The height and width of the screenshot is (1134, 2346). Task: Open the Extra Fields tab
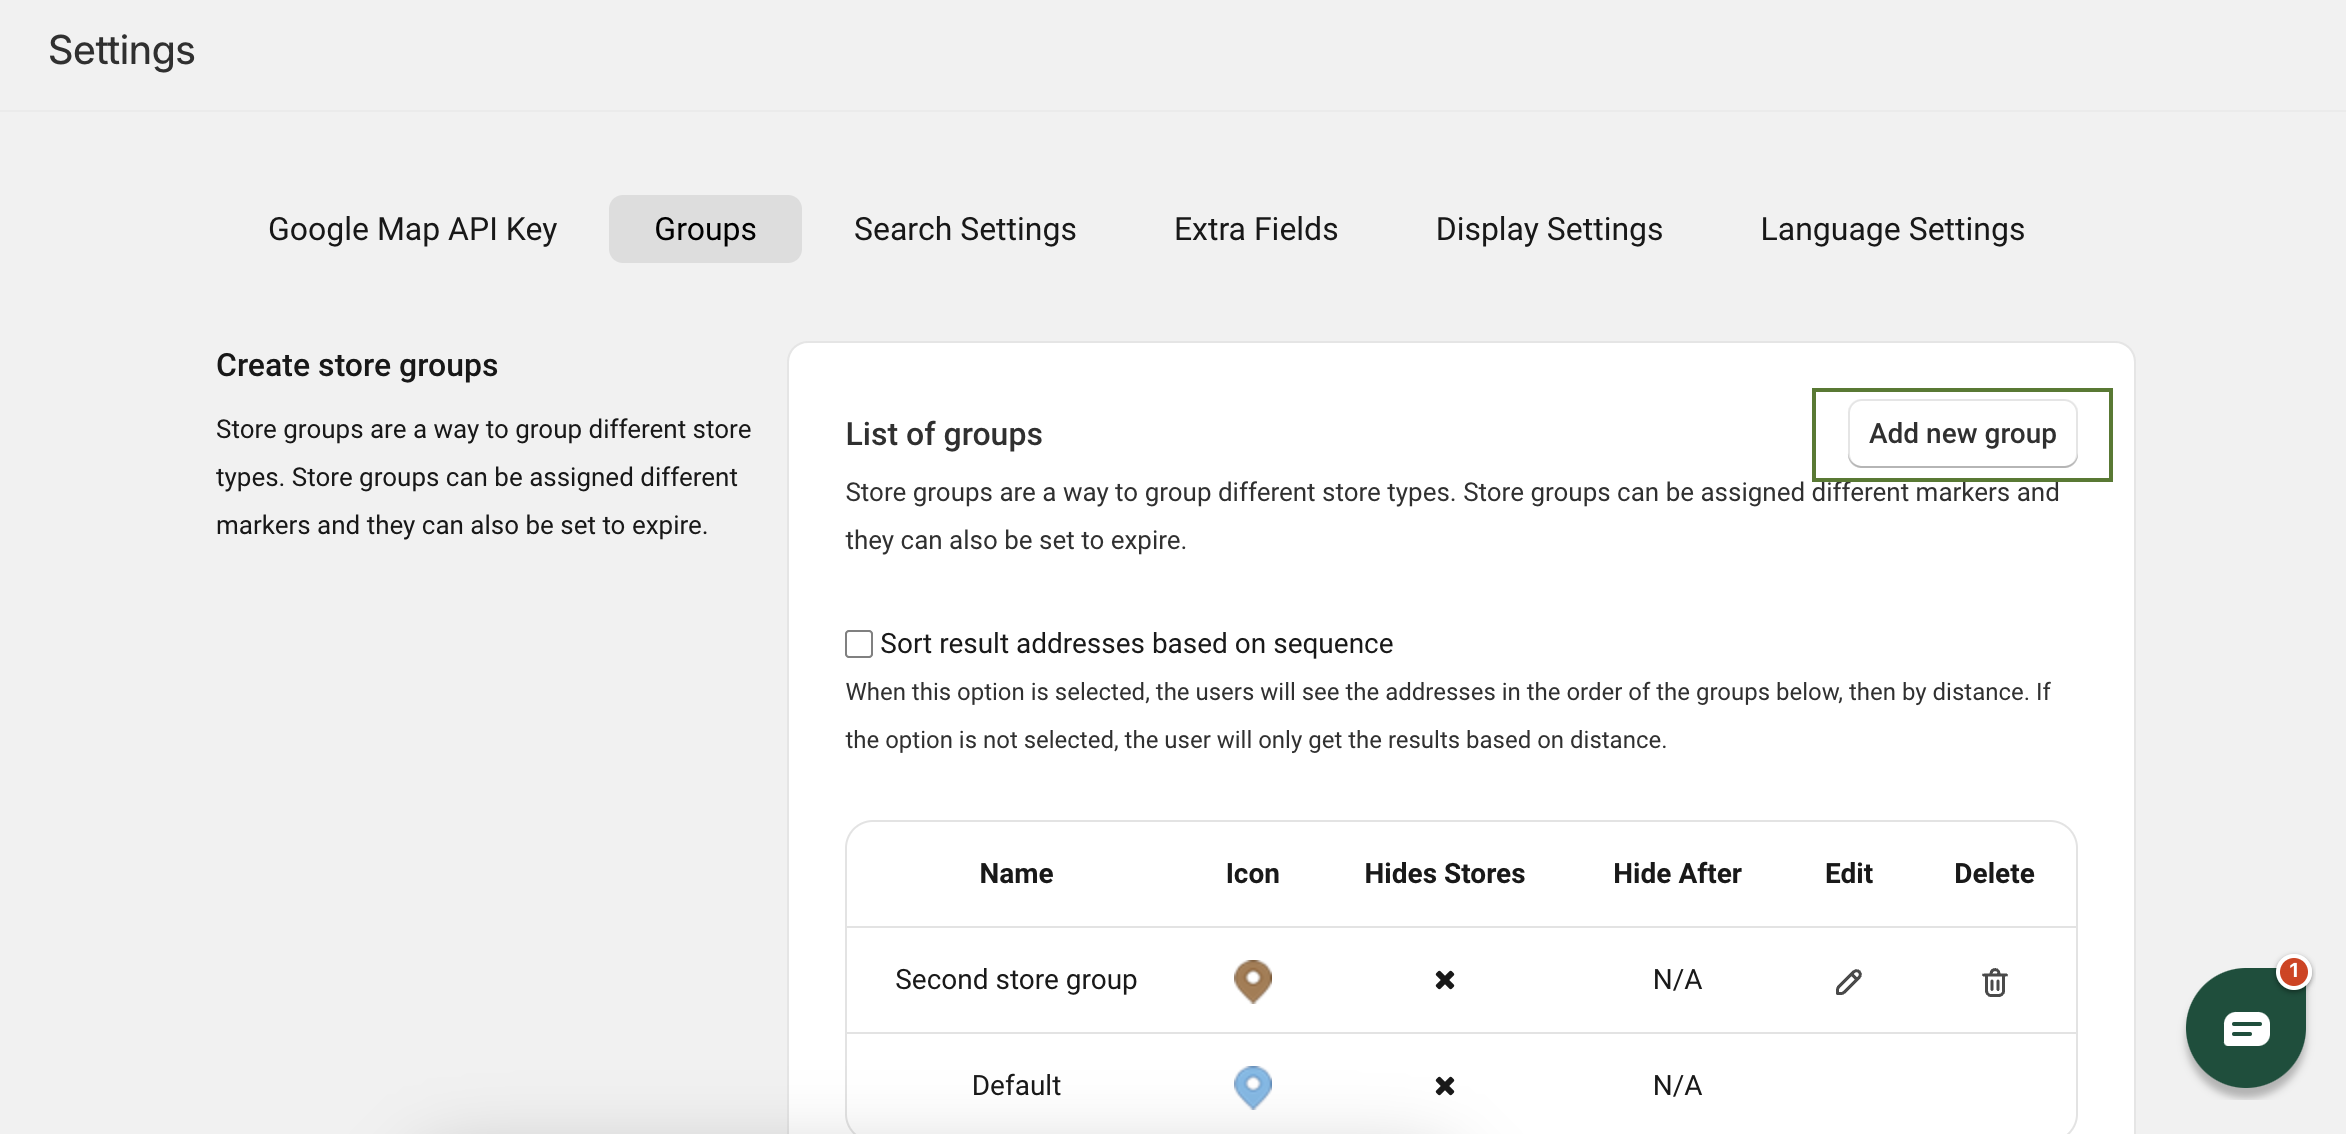[1256, 229]
